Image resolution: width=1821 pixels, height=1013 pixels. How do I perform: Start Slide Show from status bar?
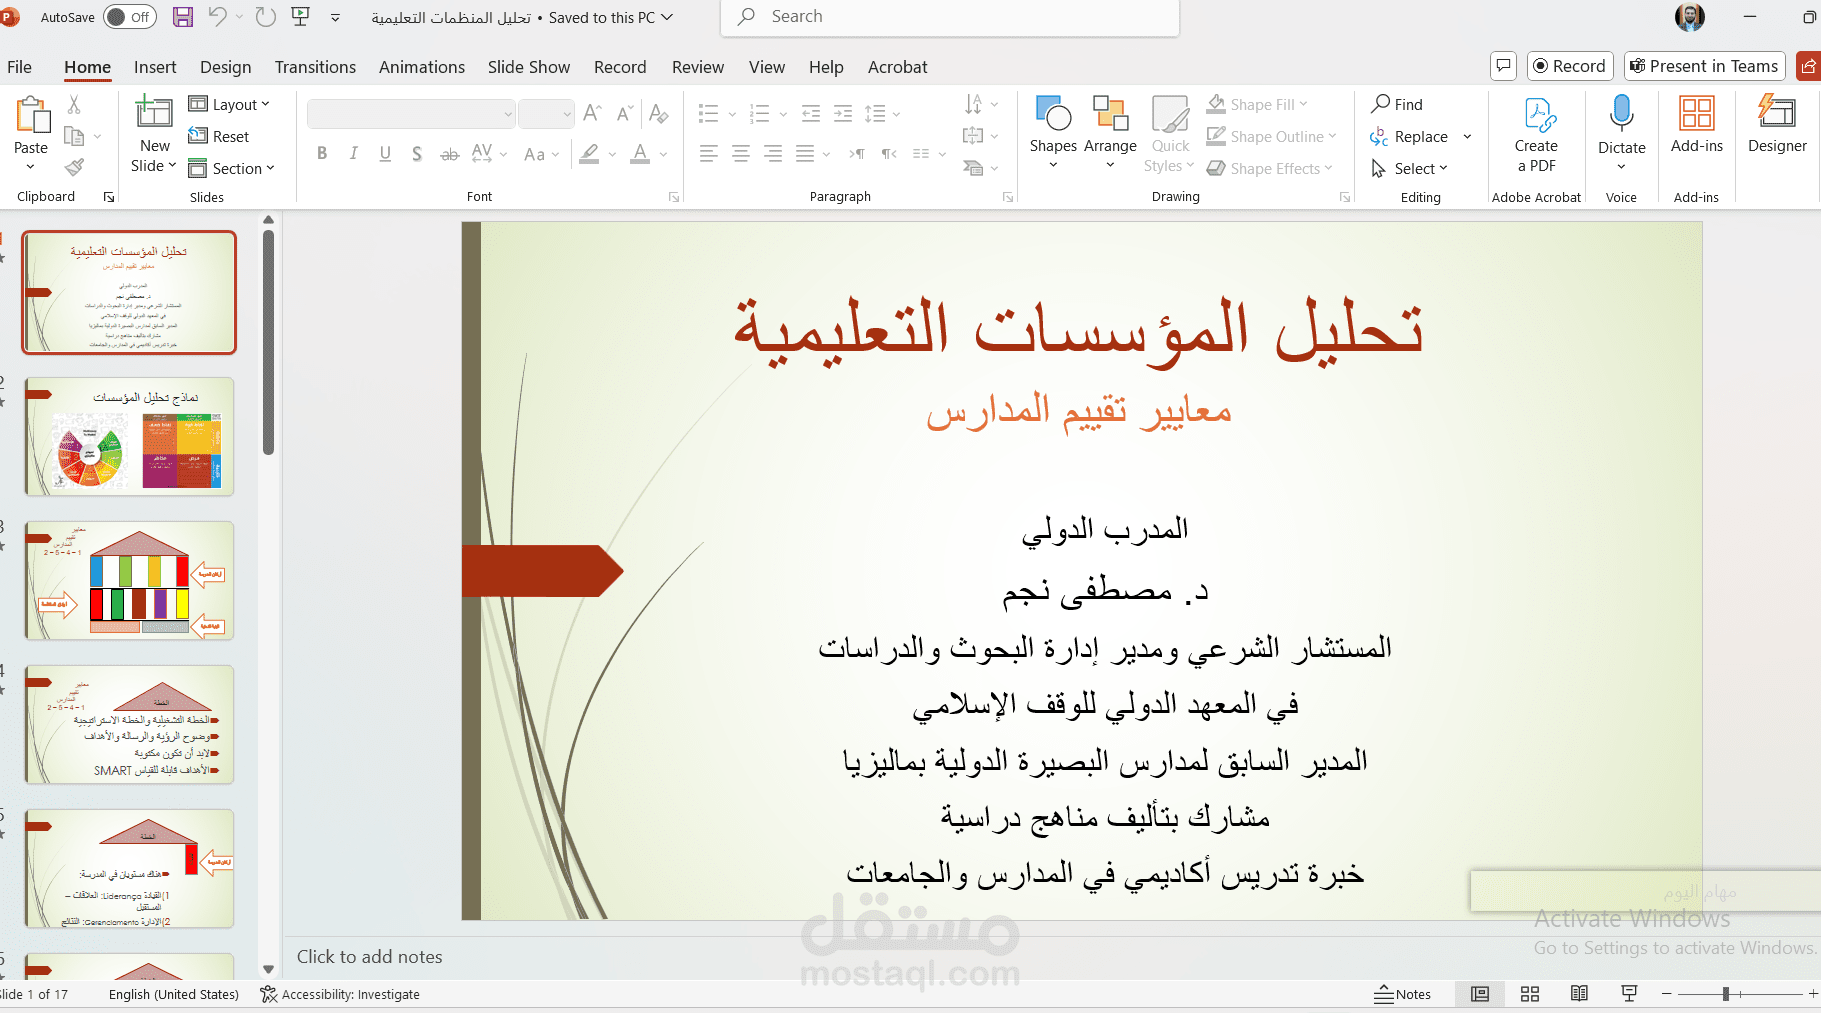[1629, 994]
